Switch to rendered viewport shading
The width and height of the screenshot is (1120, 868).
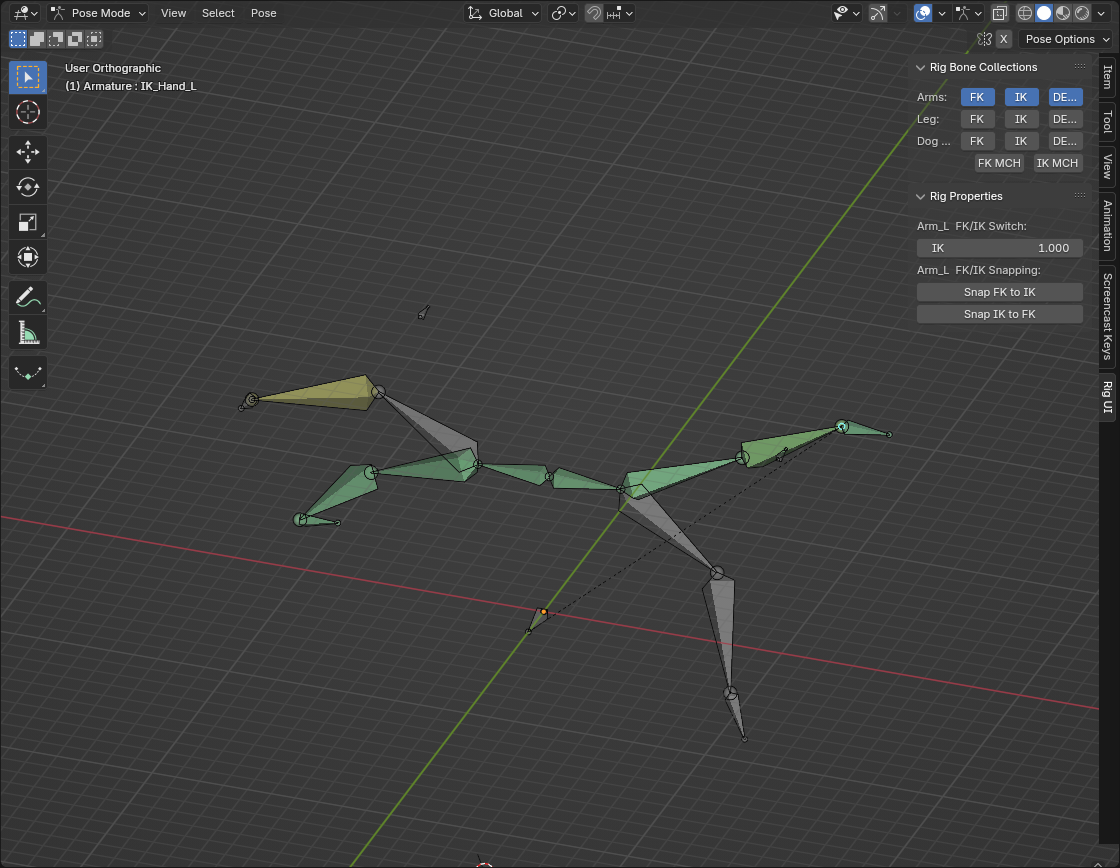pyautogui.click(x=1082, y=13)
